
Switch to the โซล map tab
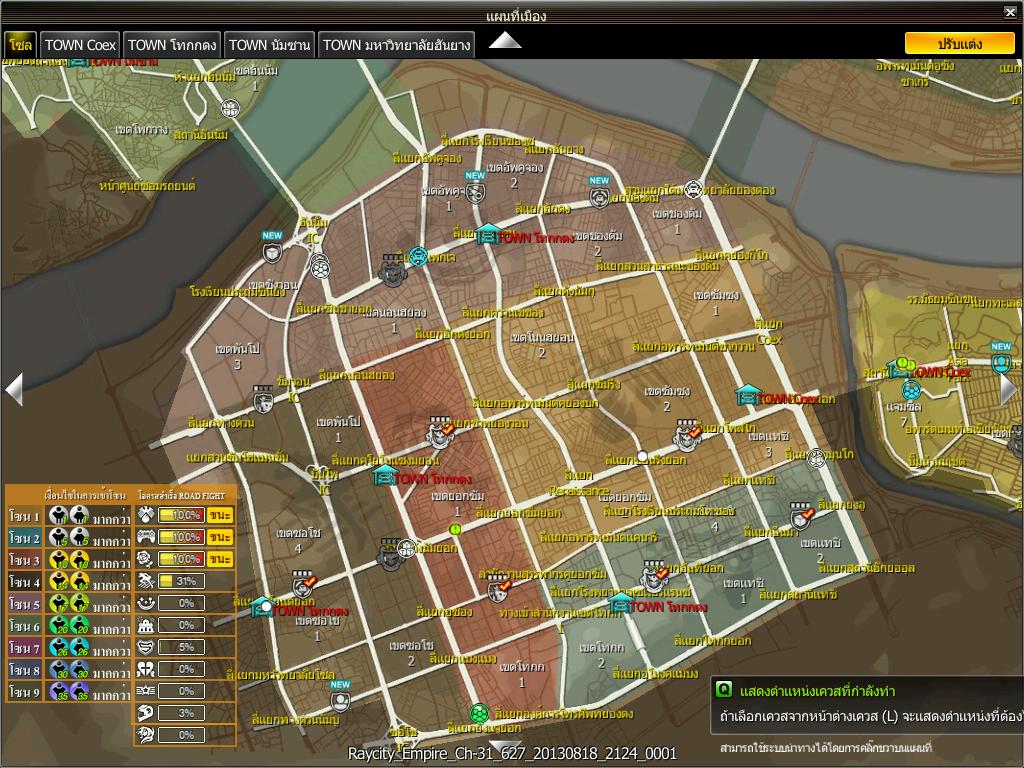pyautogui.click(x=20, y=45)
